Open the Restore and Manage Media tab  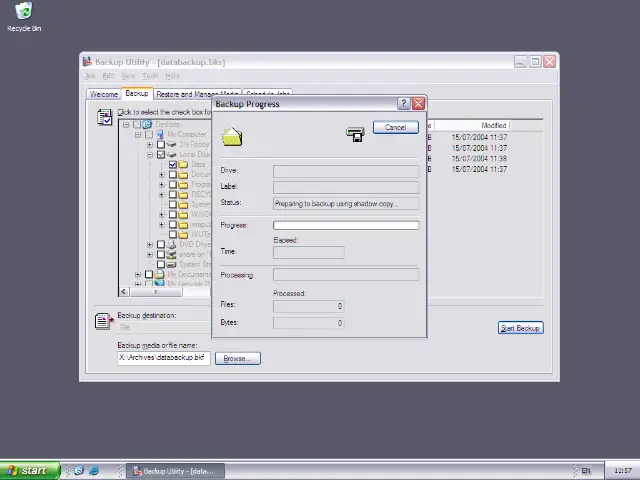pos(184,94)
